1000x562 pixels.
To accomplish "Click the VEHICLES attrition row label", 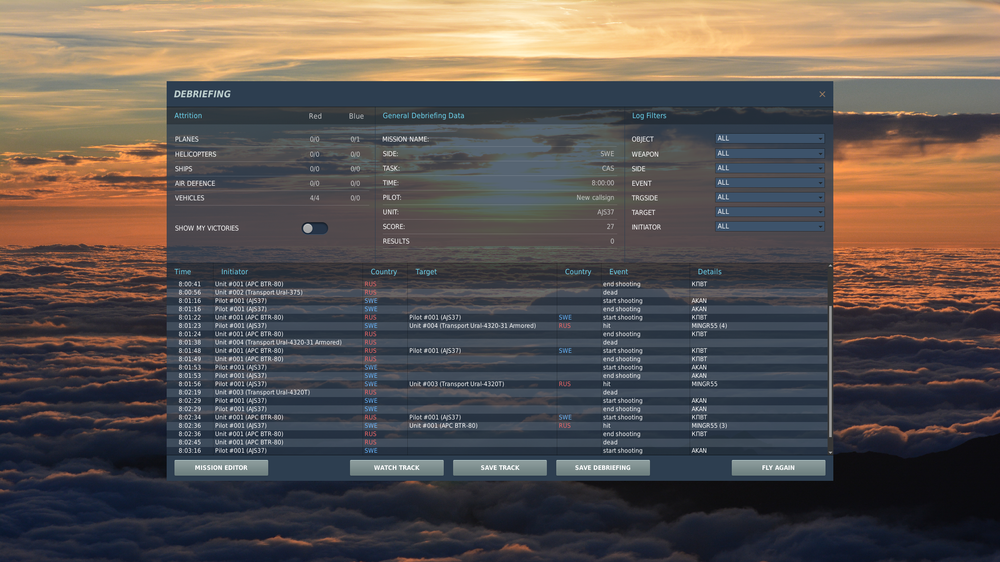I will click(x=189, y=198).
